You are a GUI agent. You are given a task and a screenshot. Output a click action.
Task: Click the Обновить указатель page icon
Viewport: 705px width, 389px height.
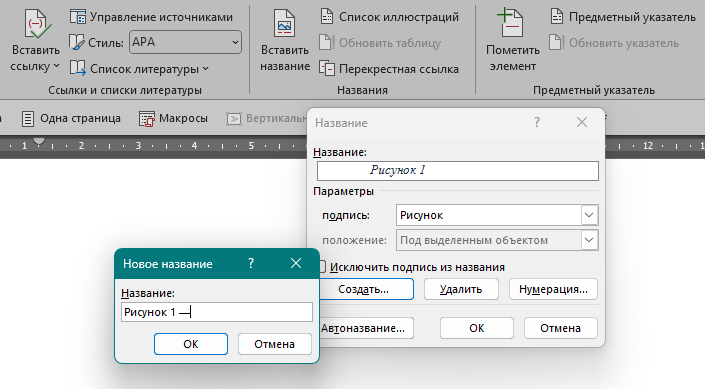point(557,43)
